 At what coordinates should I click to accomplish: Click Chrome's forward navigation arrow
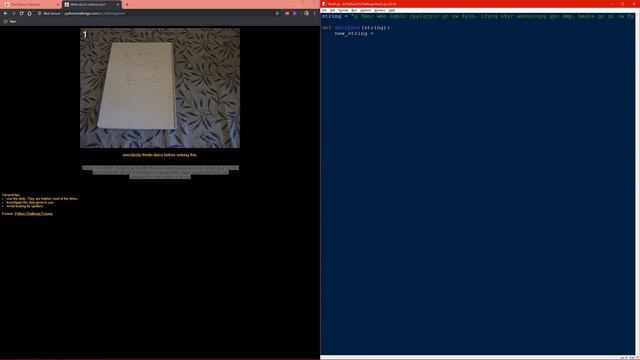[x=13, y=13]
